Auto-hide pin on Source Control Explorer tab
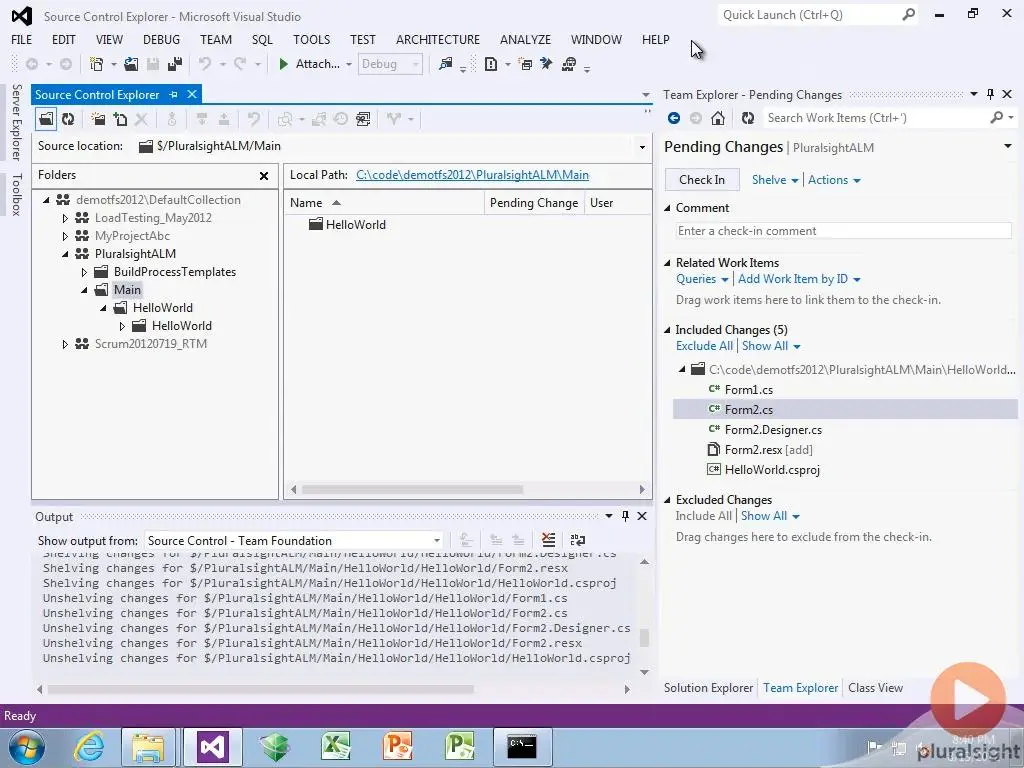 [173, 95]
